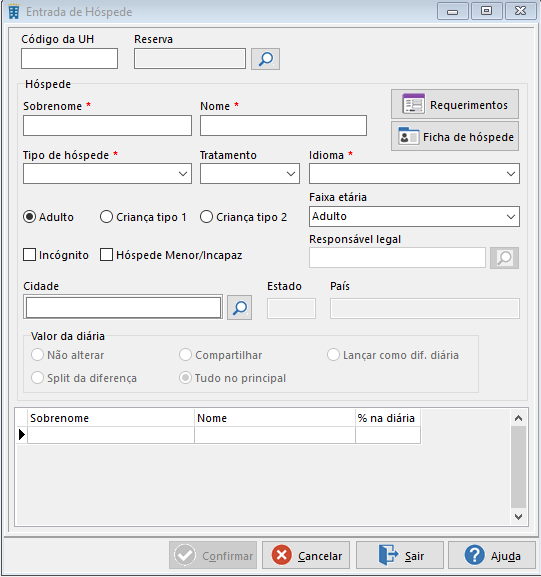The width and height of the screenshot is (541, 577).
Task: Click the País field
Action: tap(425, 308)
